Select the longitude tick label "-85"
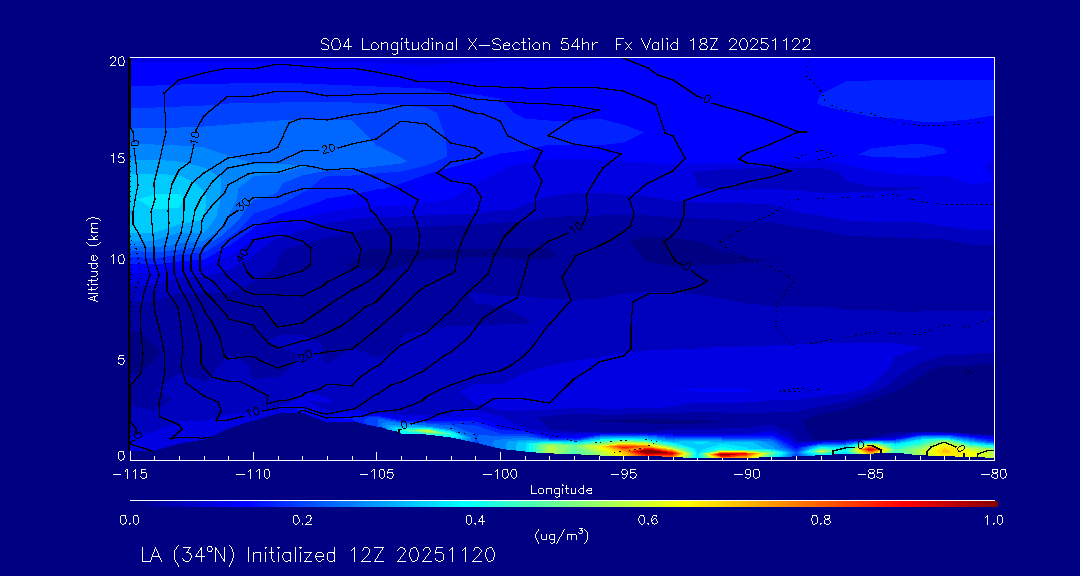The height and width of the screenshot is (576, 1080). tap(871, 474)
